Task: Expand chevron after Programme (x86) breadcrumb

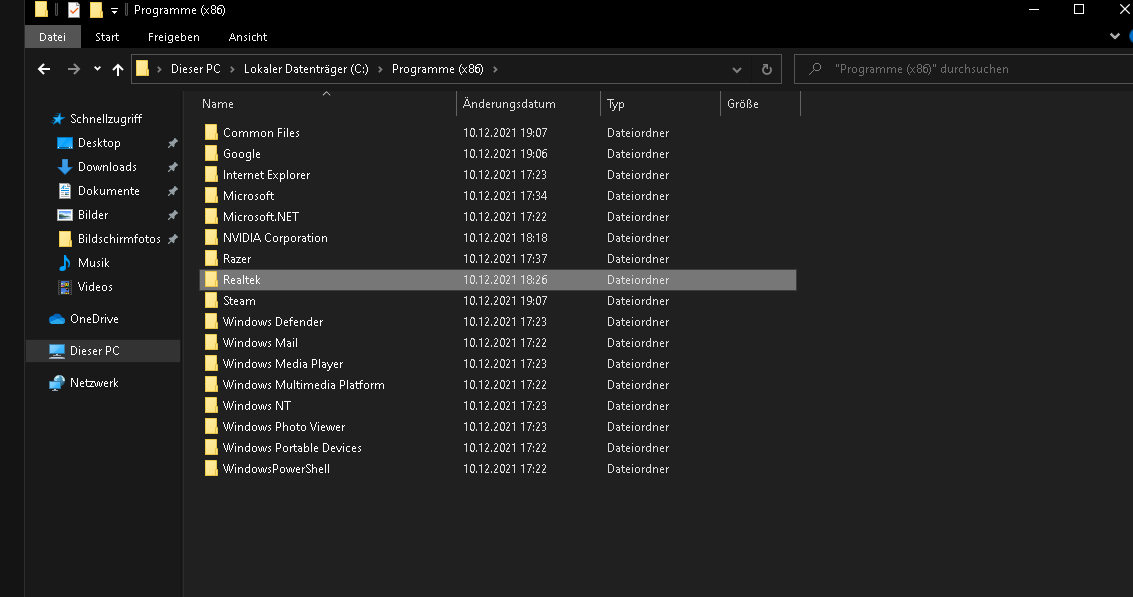Action: tap(495, 69)
